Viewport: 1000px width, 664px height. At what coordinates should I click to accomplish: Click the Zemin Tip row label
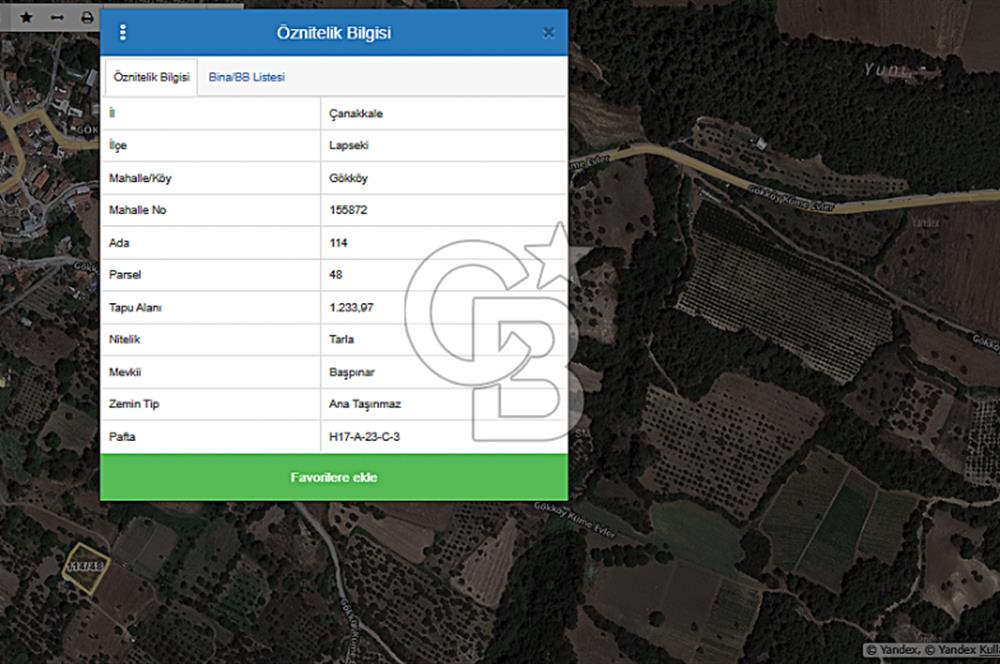(x=134, y=404)
